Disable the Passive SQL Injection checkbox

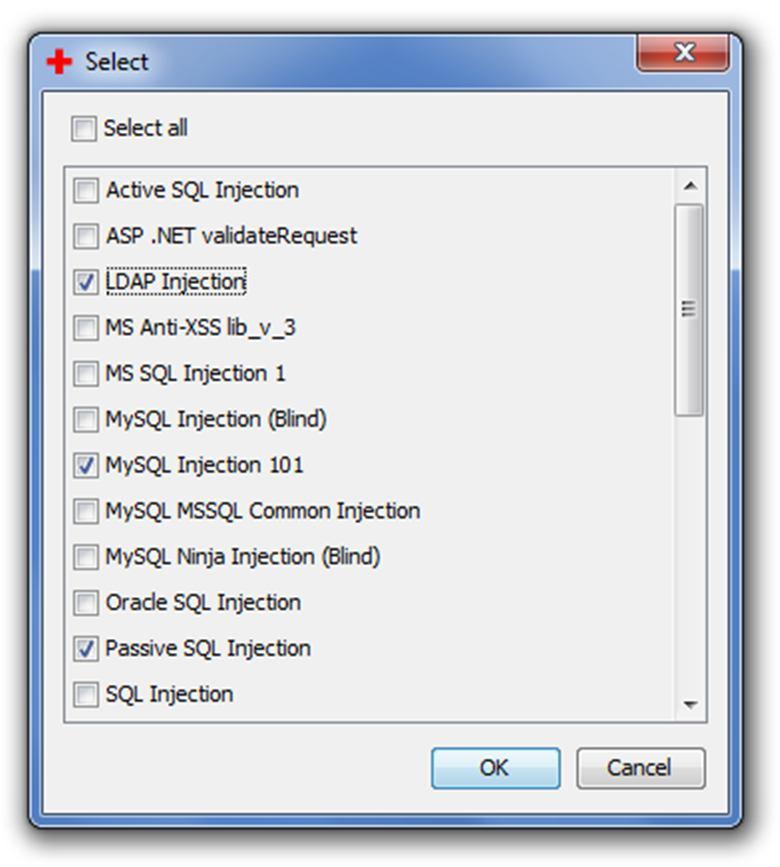pos(86,649)
